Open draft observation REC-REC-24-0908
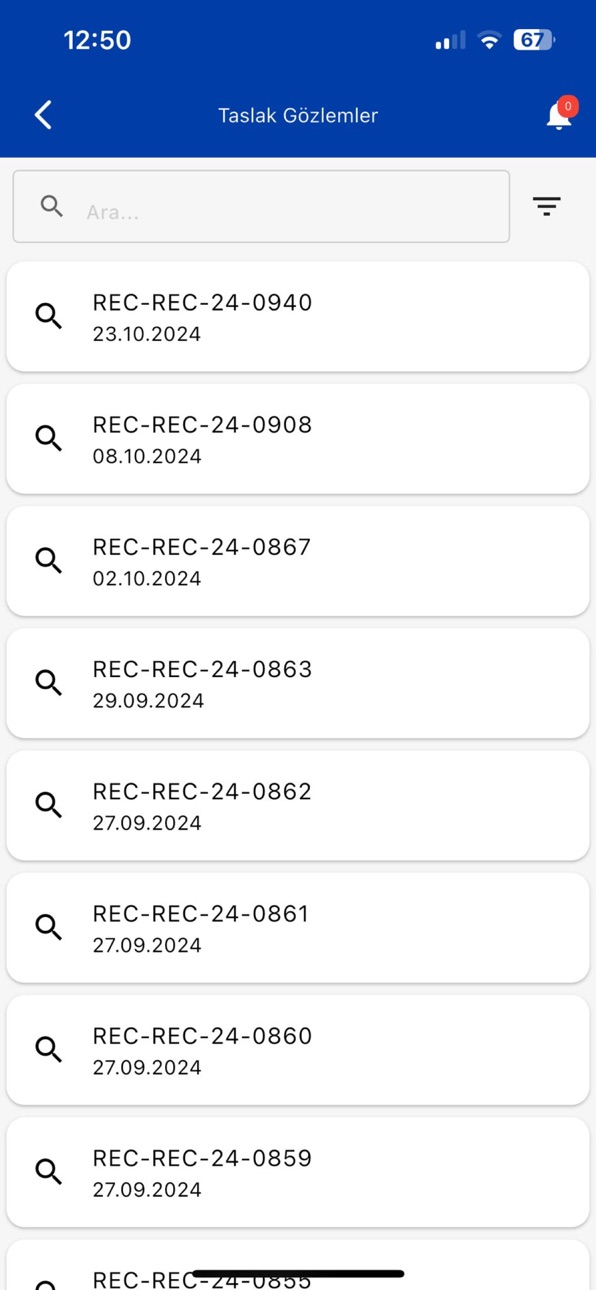The image size is (596, 1290). point(298,438)
